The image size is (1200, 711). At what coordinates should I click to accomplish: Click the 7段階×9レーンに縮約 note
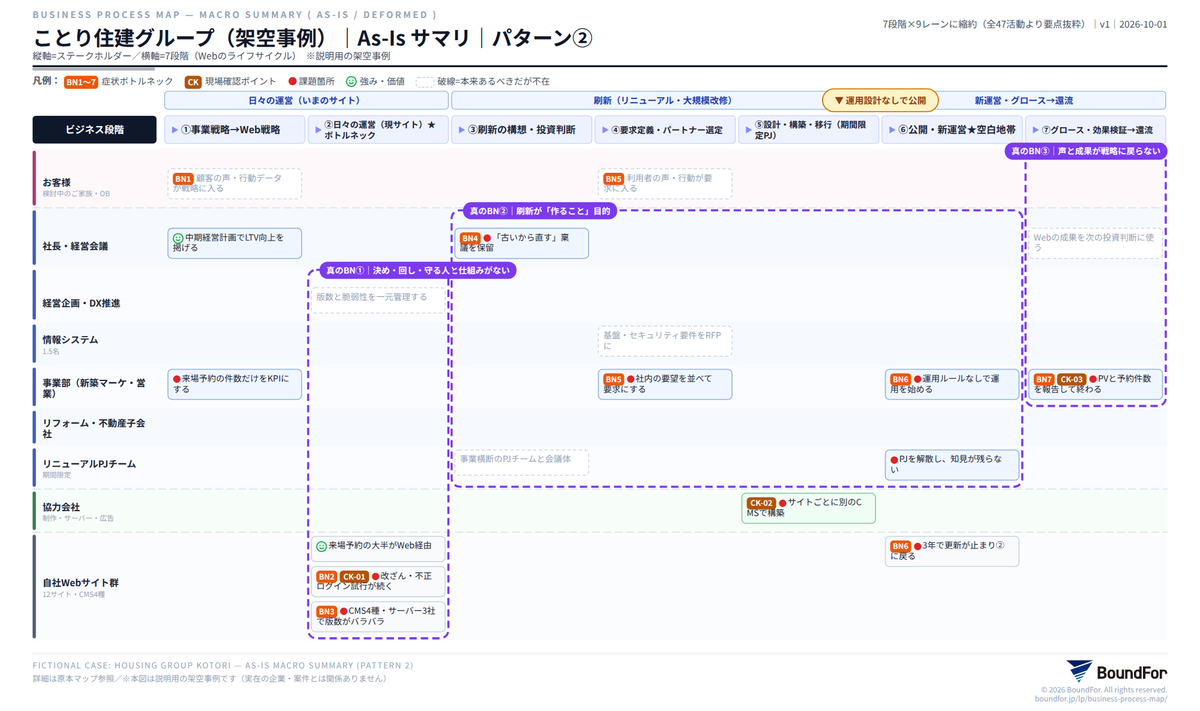click(985, 24)
